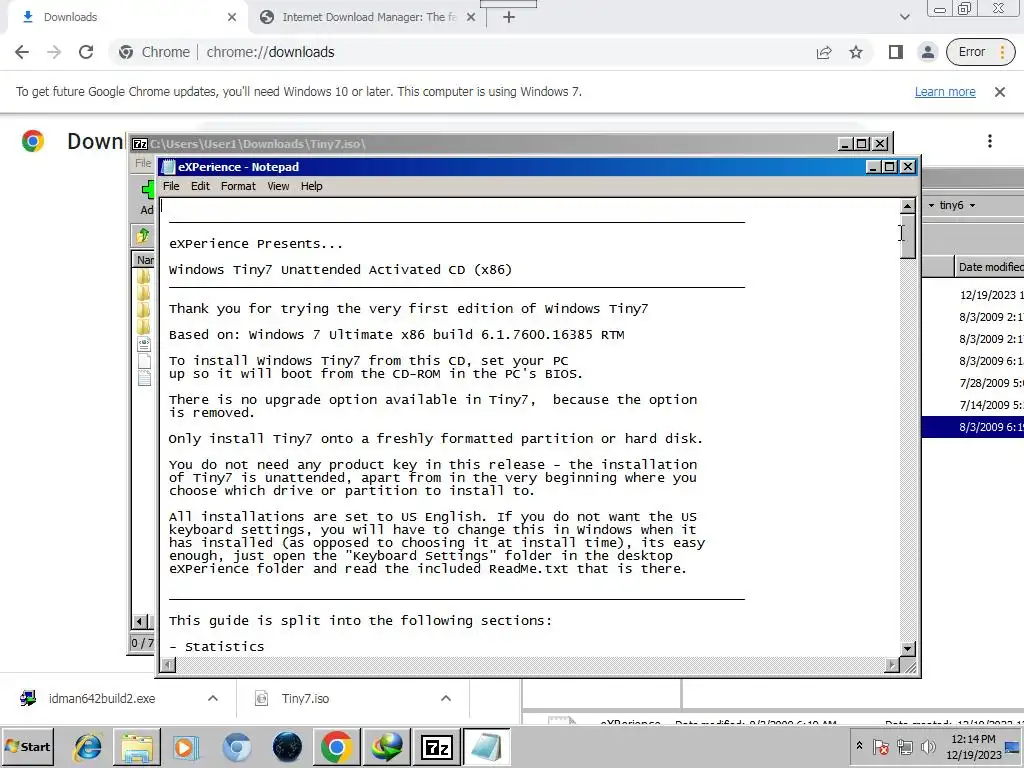The width and height of the screenshot is (1024, 768).
Task: Dismiss the Windows 7 update infobar
Action: (x=999, y=92)
